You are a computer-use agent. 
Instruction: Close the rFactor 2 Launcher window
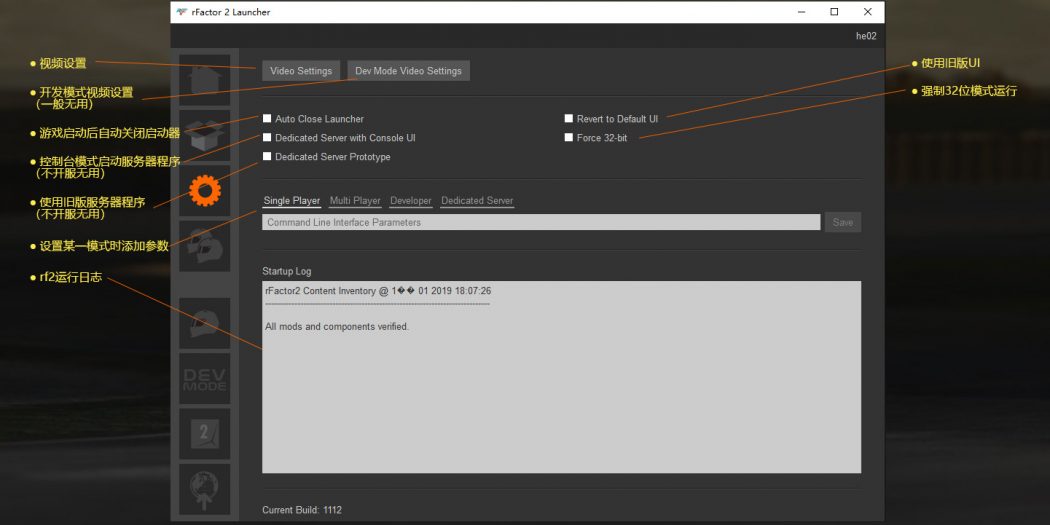pyautogui.click(x=867, y=12)
